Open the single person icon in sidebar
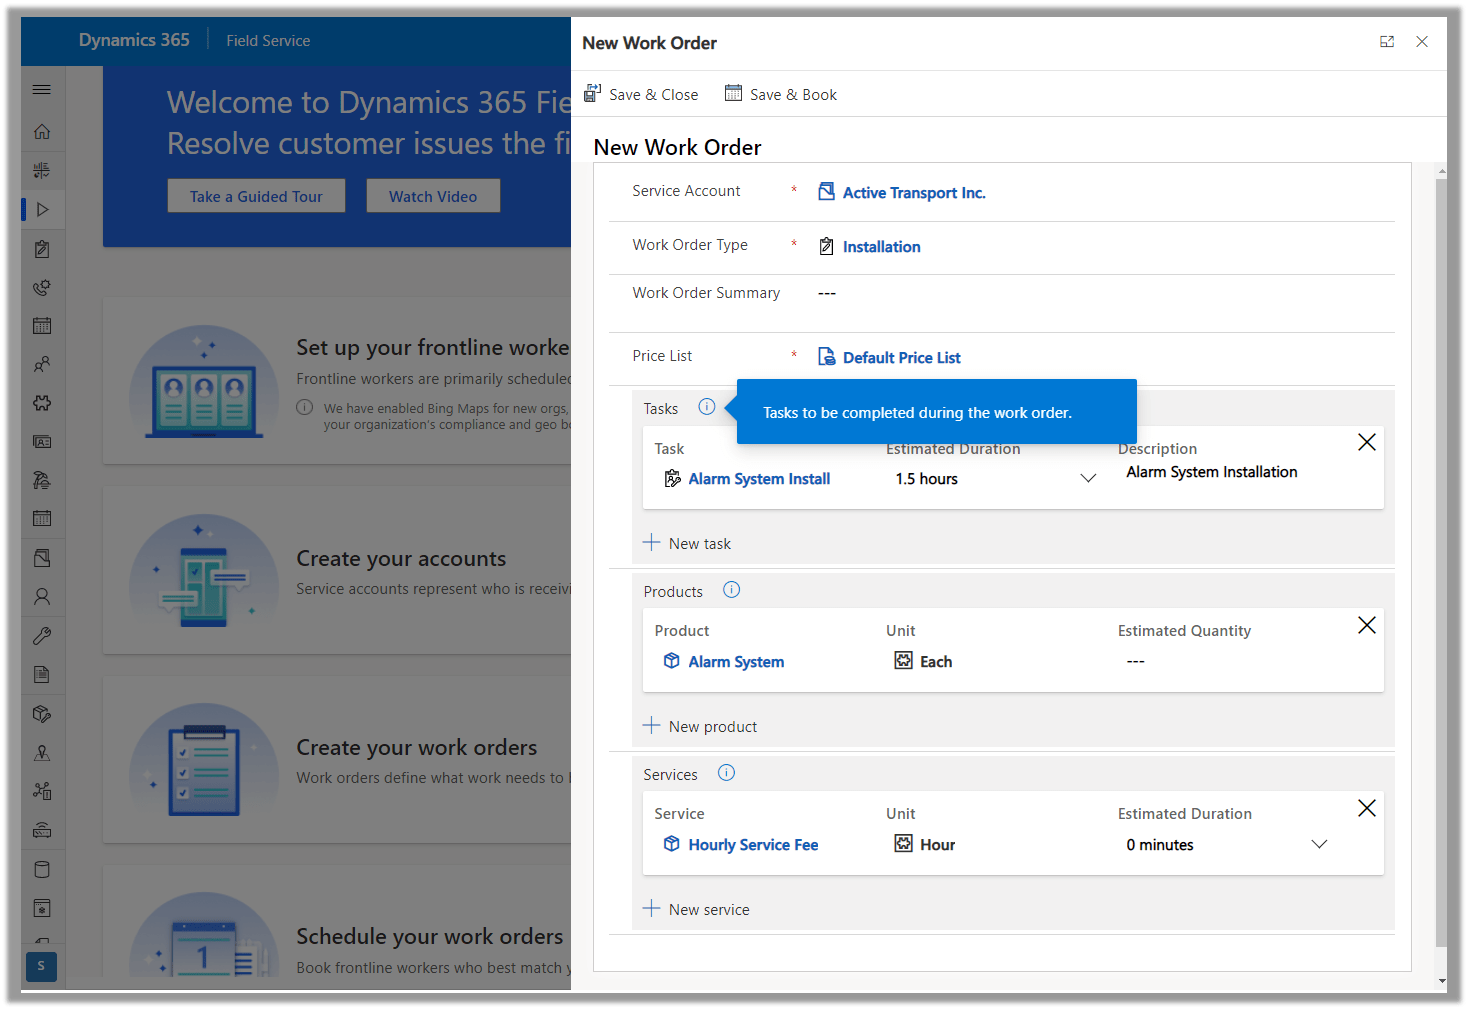 tap(42, 597)
